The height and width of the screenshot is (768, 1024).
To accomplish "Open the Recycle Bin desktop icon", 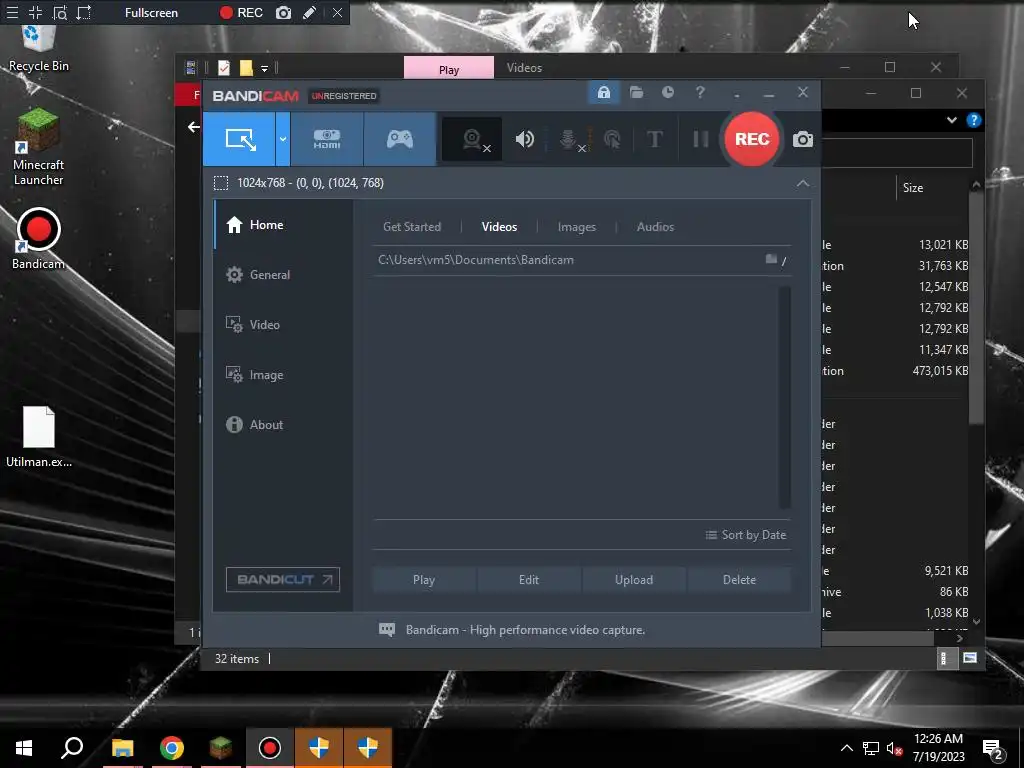I will tap(39, 49).
